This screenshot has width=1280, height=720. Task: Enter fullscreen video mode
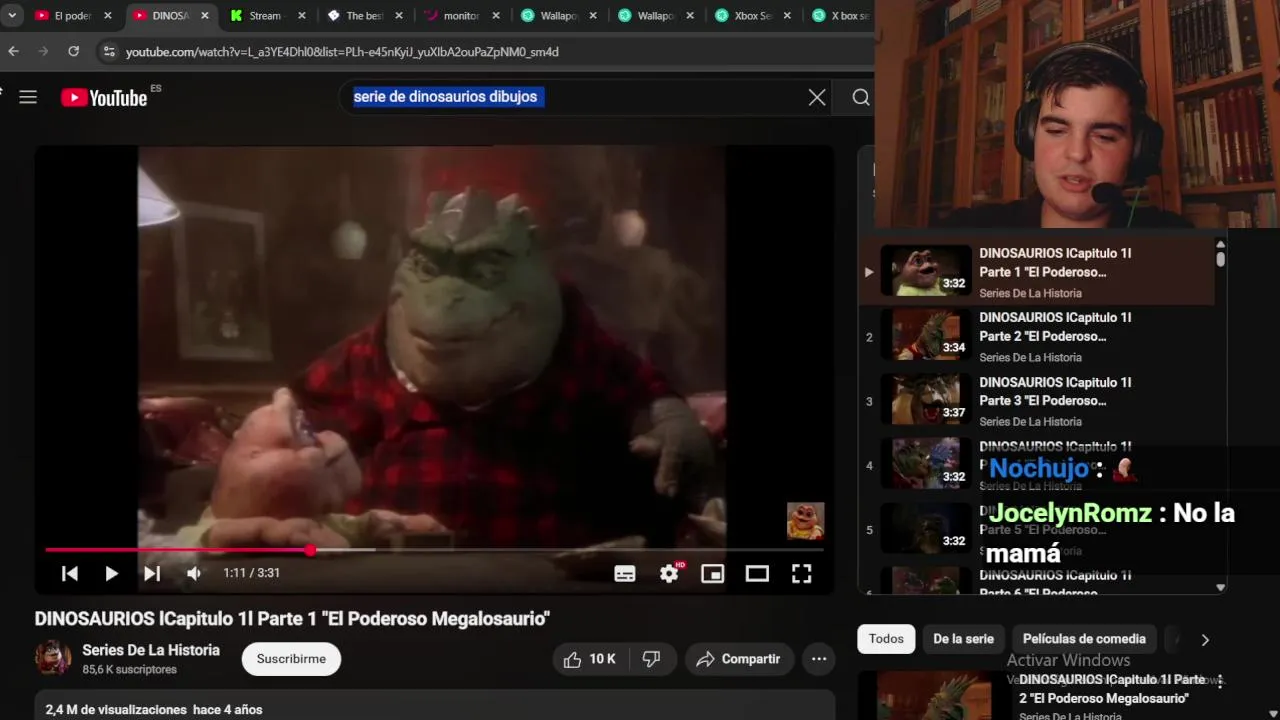tap(802, 573)
